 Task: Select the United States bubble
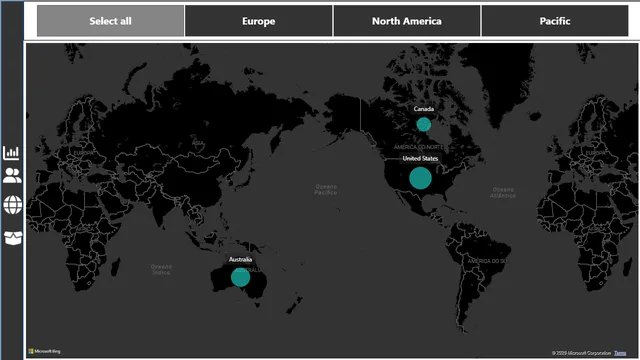point(420,178)
